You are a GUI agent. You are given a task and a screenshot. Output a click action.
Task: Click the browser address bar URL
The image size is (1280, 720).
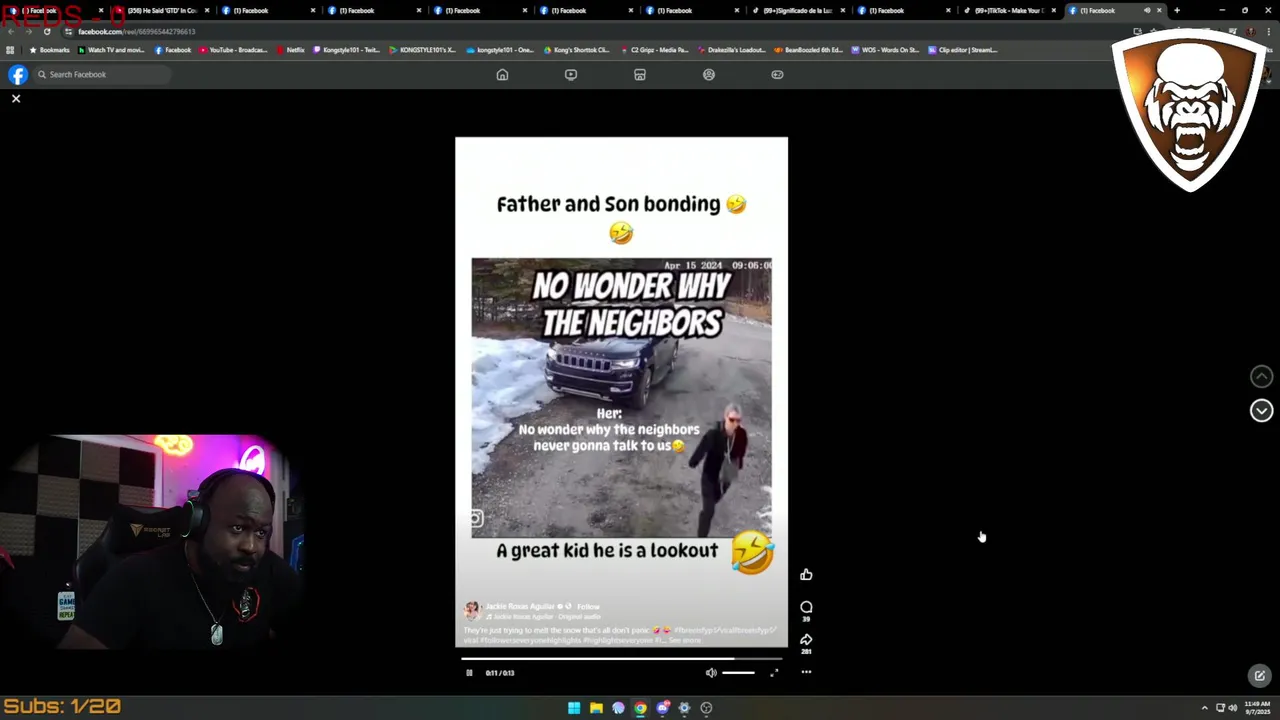point(136,32)
